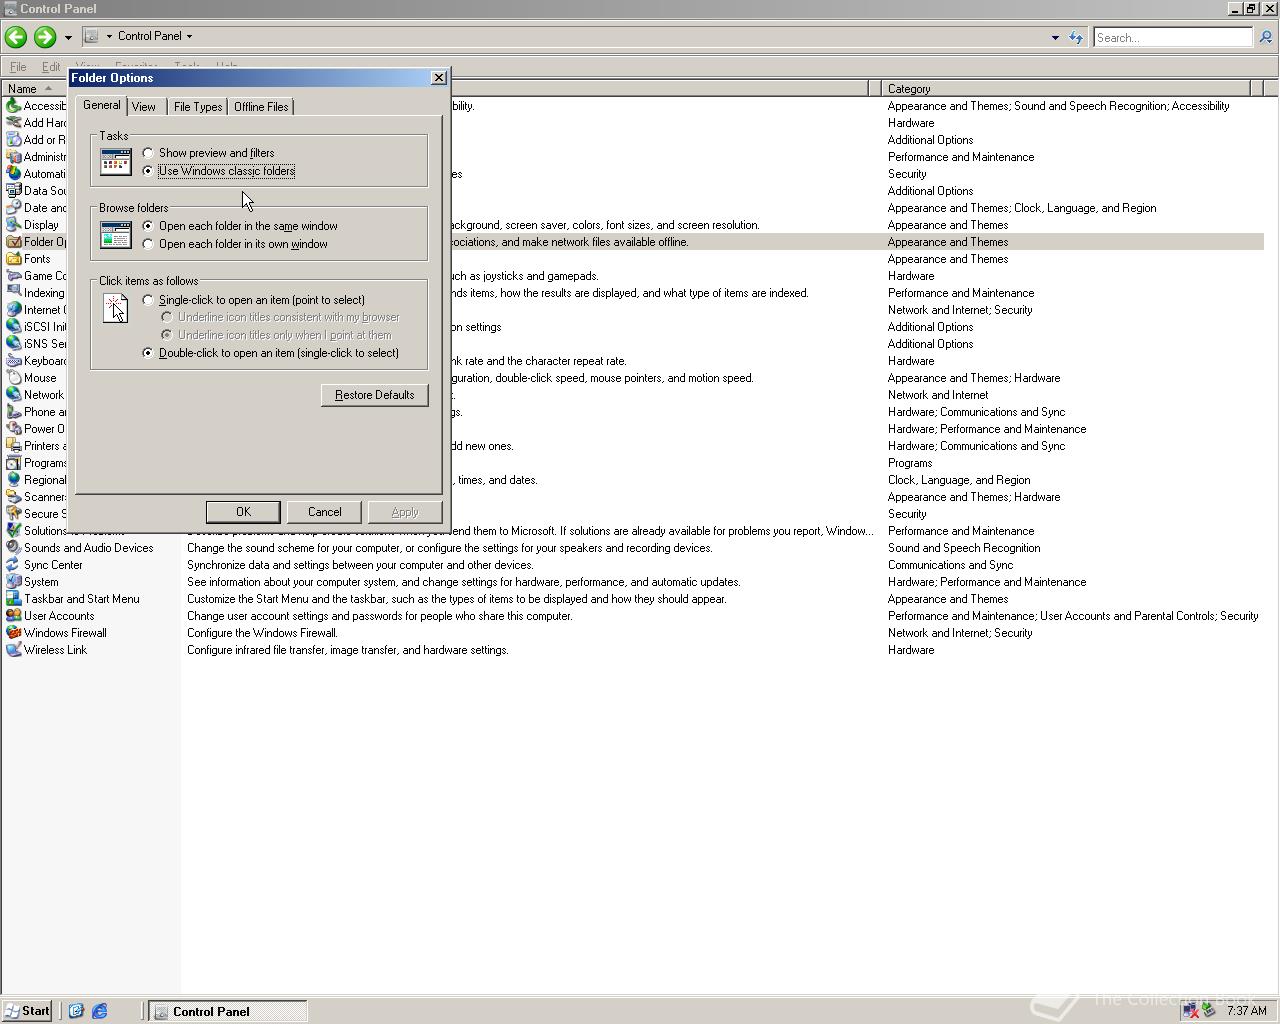Click the Wireless Link icon
The height and width of the screenshot is (1024, 1280).
13,650
